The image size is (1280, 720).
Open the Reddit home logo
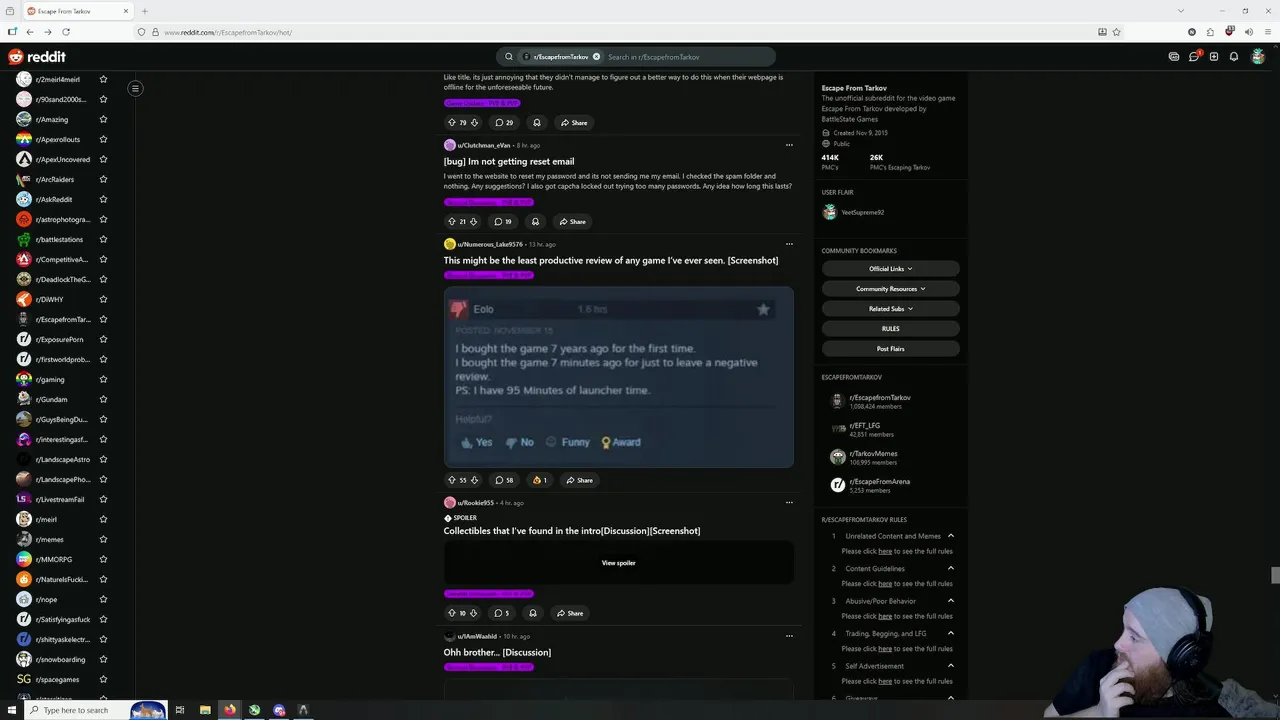(x=37, y=57)
